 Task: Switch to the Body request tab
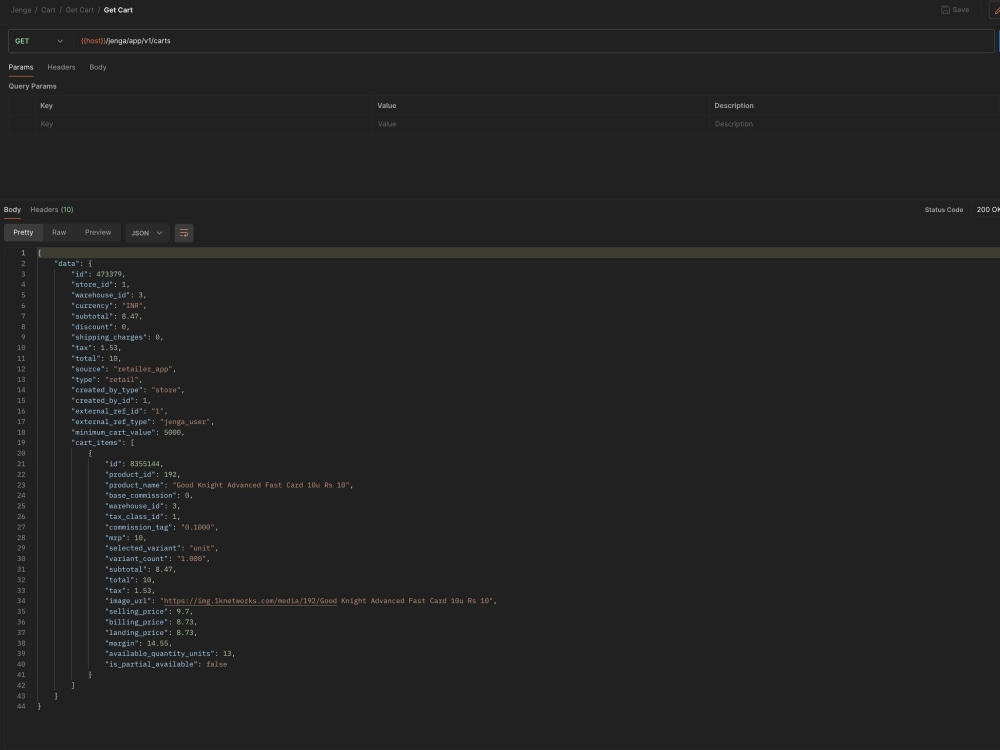click(x=97, y=67)
